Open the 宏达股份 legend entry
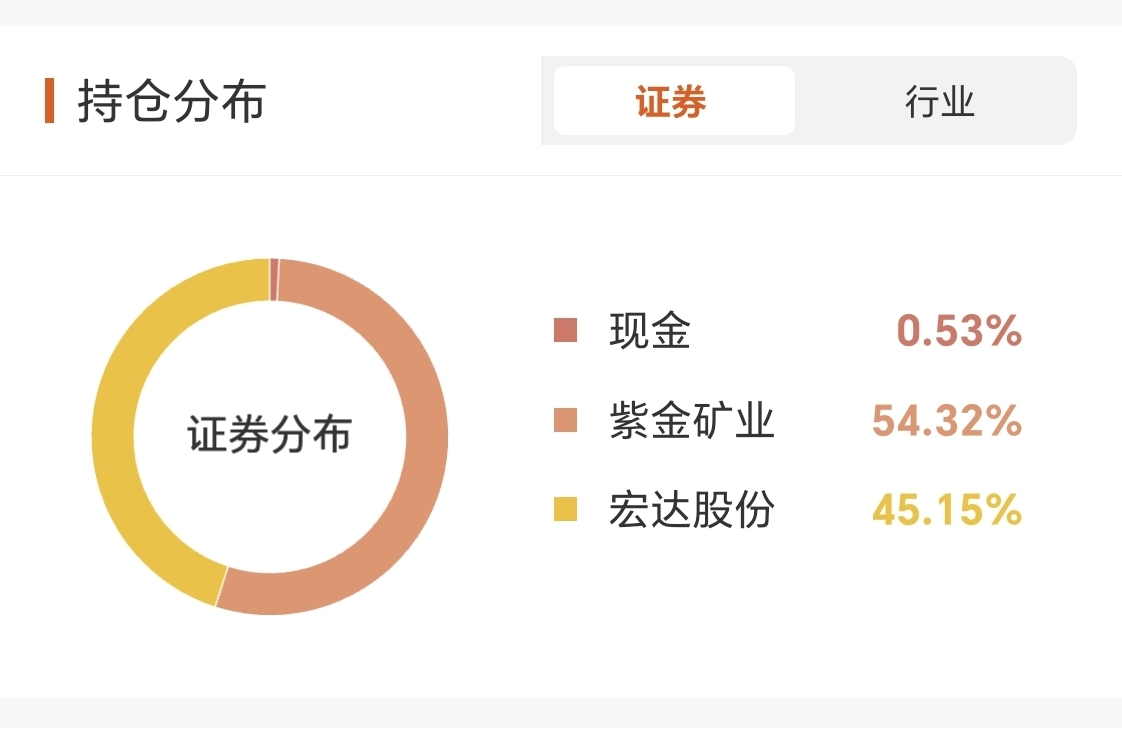This screenshot has width=1122, height=738. 691,510
